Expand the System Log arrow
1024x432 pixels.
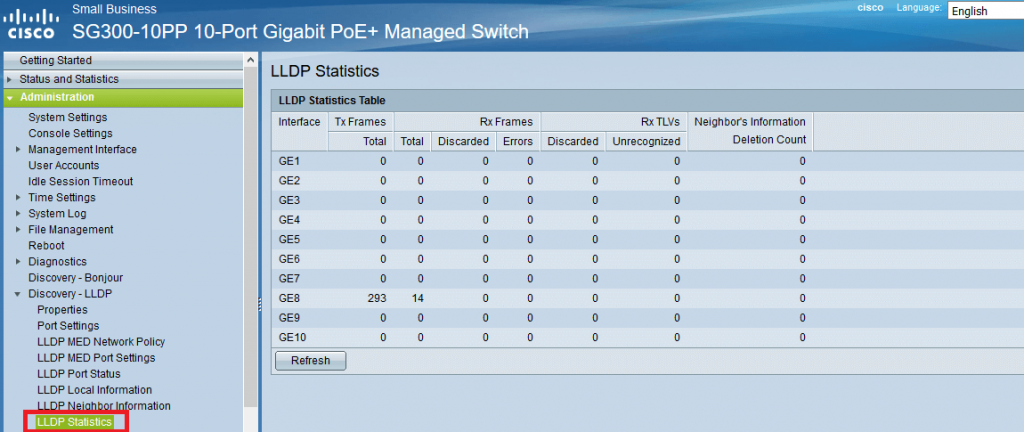coord(18,213)
